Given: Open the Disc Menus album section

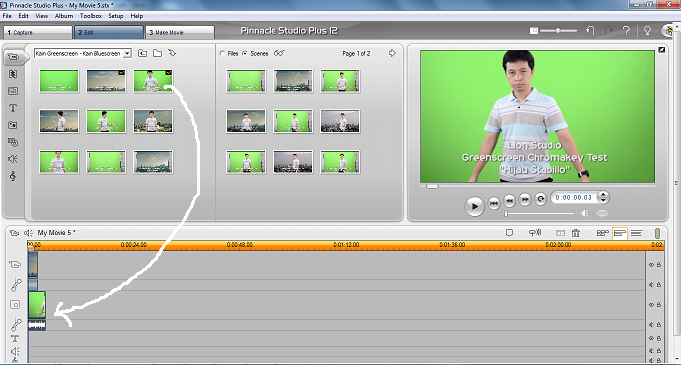Looking at the screenshot, I should 13,142.
